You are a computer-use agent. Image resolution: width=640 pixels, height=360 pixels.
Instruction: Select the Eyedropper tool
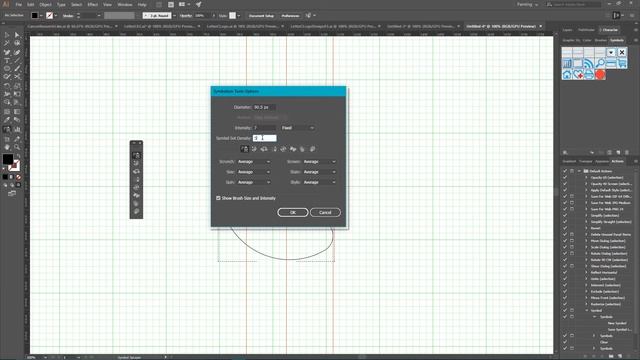coord(7,120)
